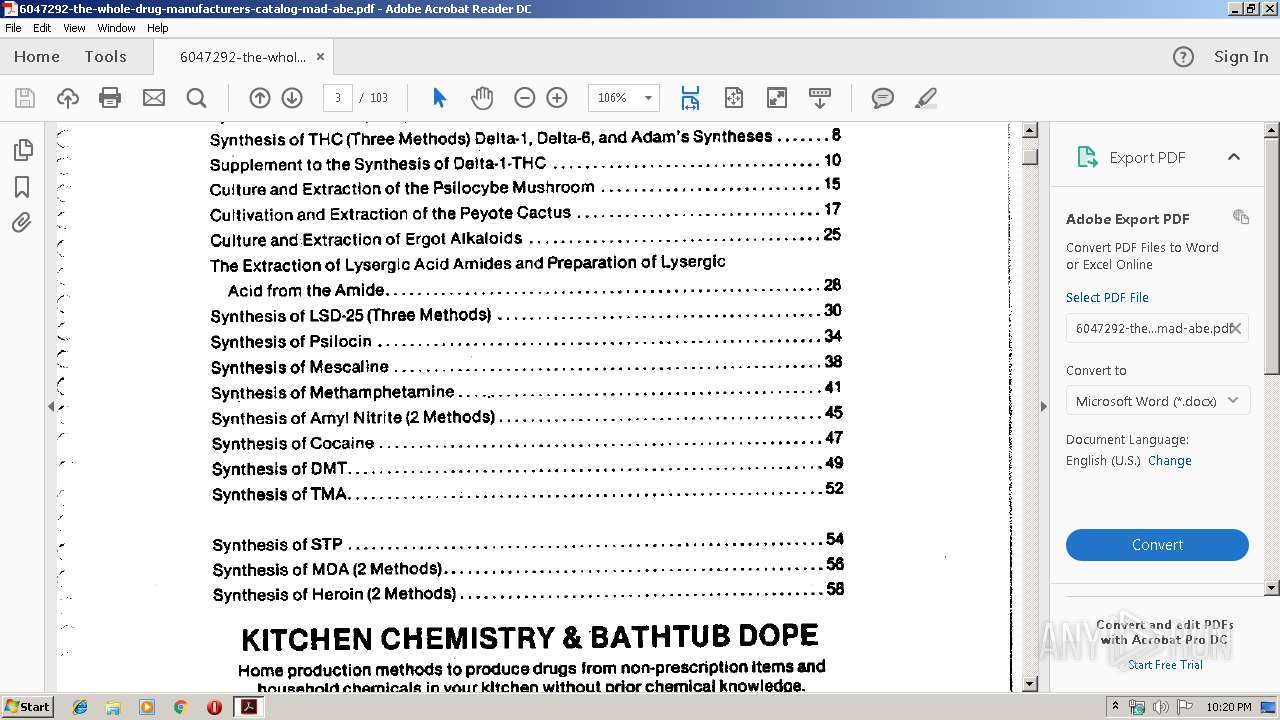Collapse the Export PDF section
Viewport: 1280px width, 720px height.
(x=1234, y=157)
